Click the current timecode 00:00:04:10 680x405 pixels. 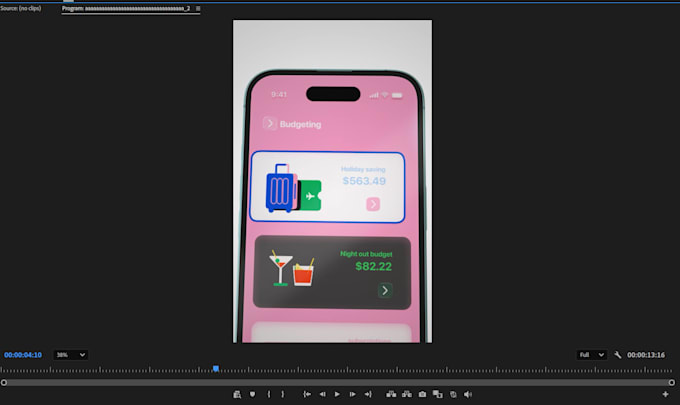tap(23, 355)
